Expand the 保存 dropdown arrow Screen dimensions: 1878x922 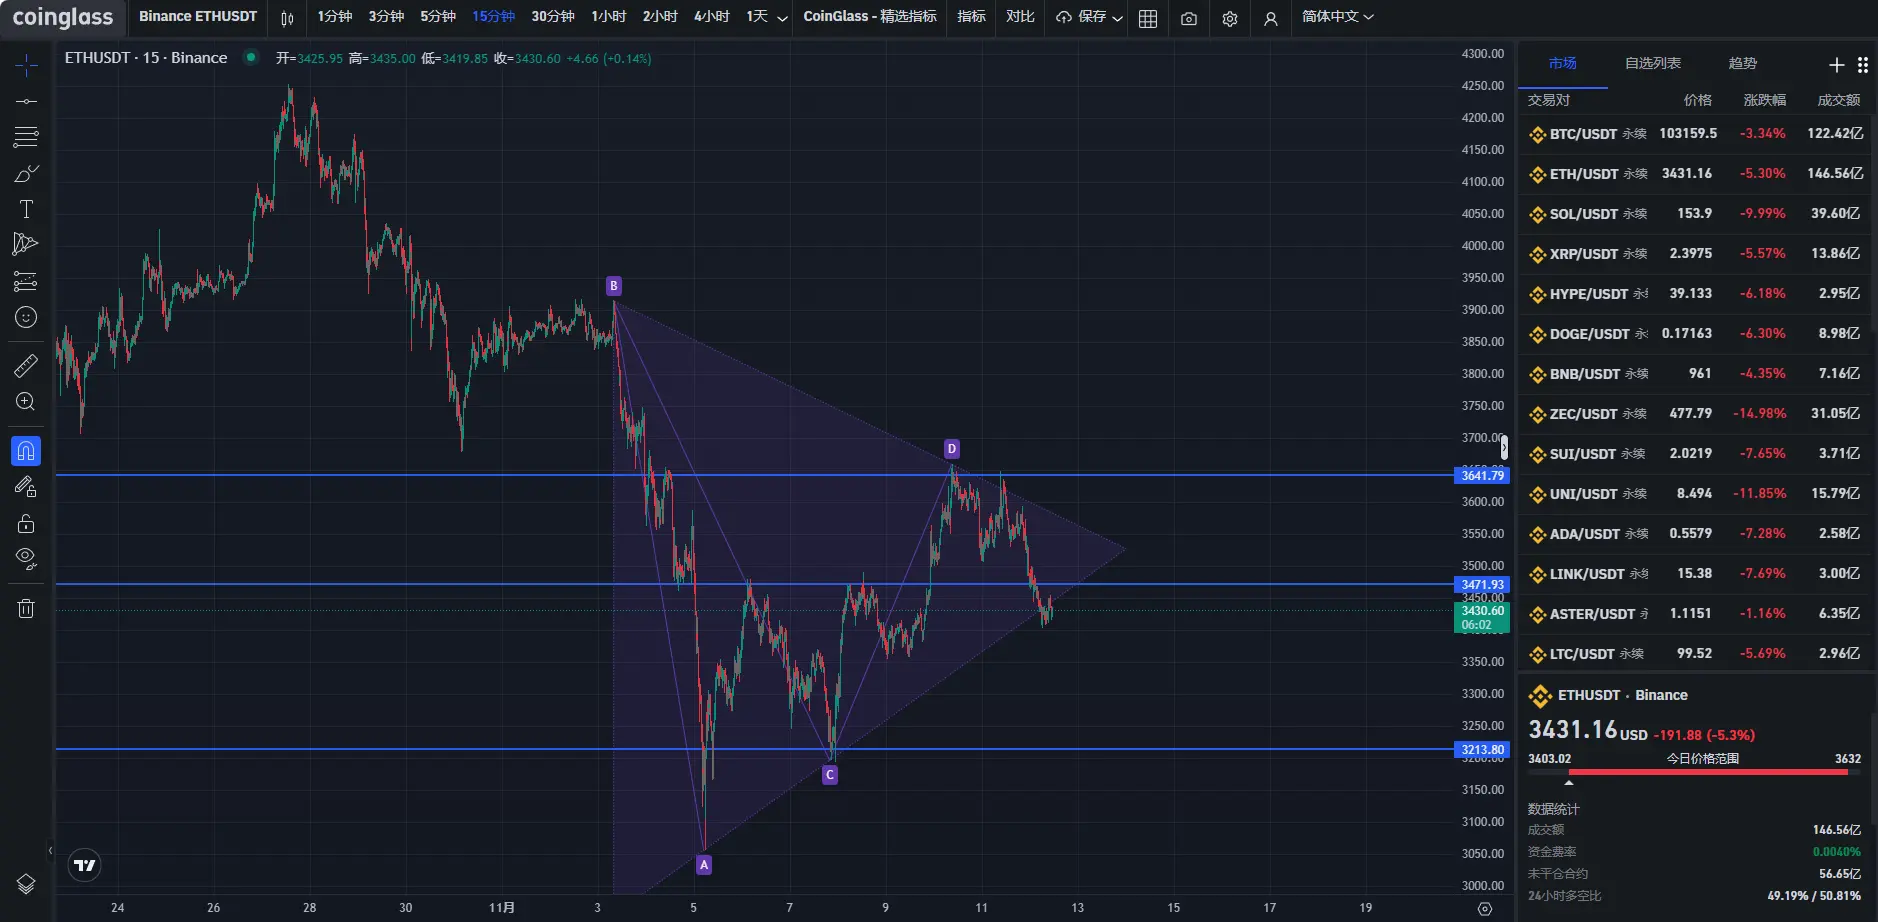[x=1118, y=18]
